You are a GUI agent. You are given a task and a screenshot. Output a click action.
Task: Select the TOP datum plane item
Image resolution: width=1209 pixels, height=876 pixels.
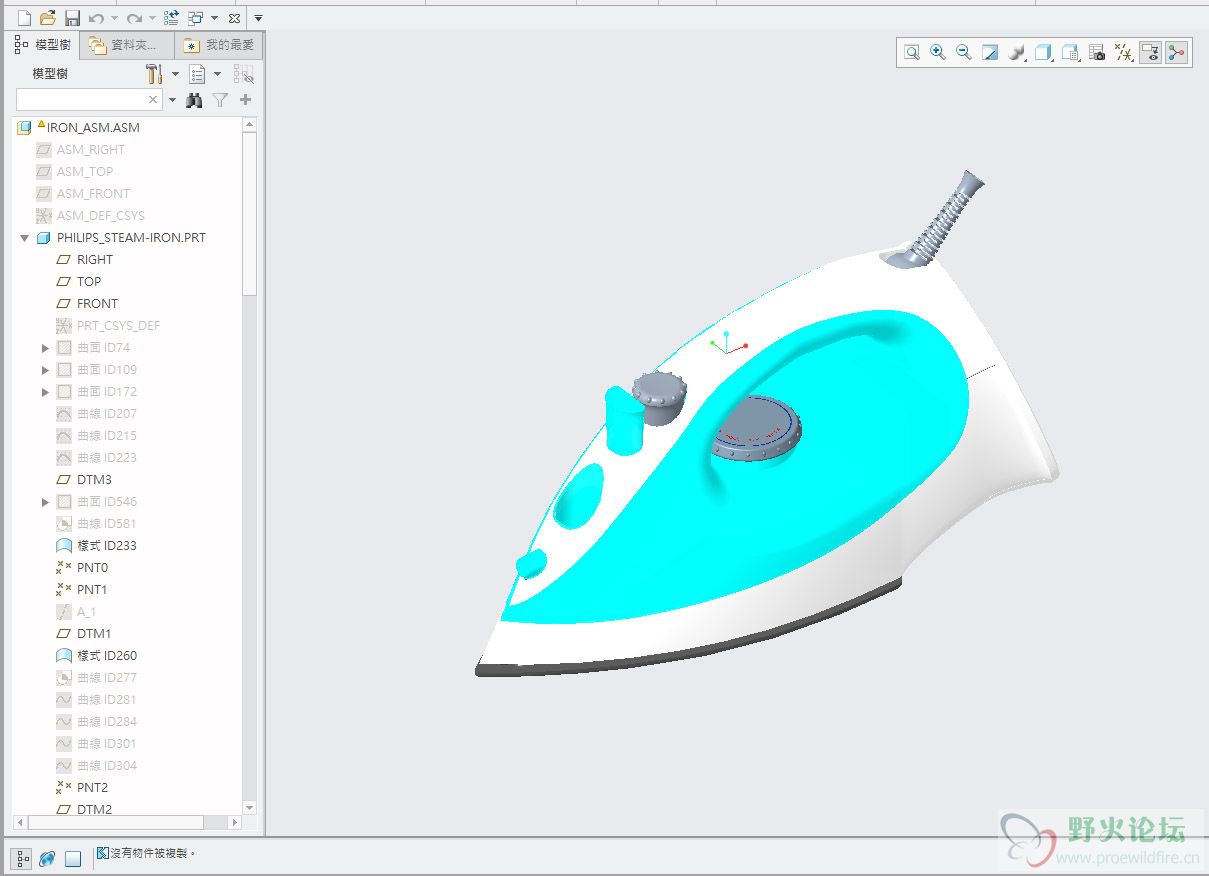(x=89, y=281)
